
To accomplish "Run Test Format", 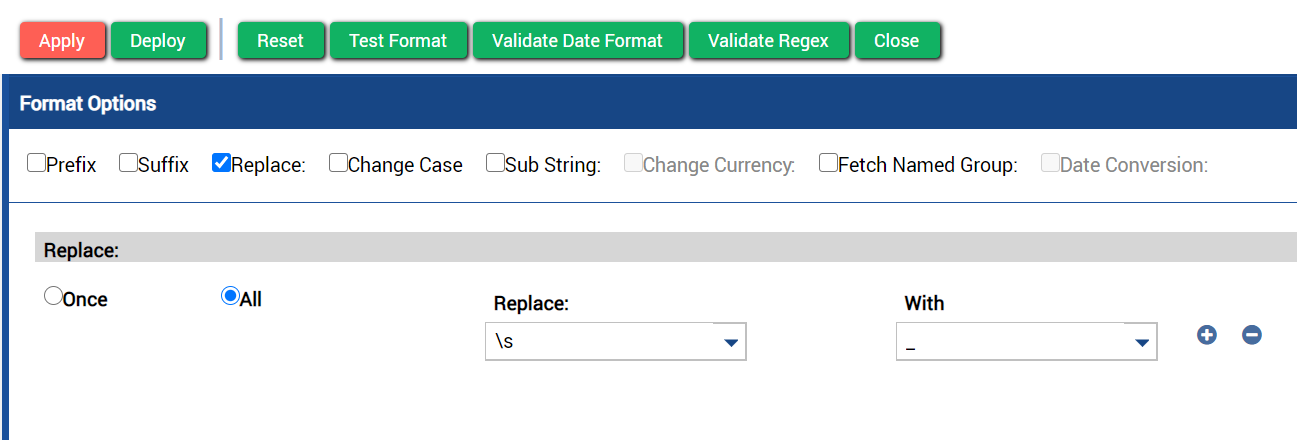I will [398, 41].
